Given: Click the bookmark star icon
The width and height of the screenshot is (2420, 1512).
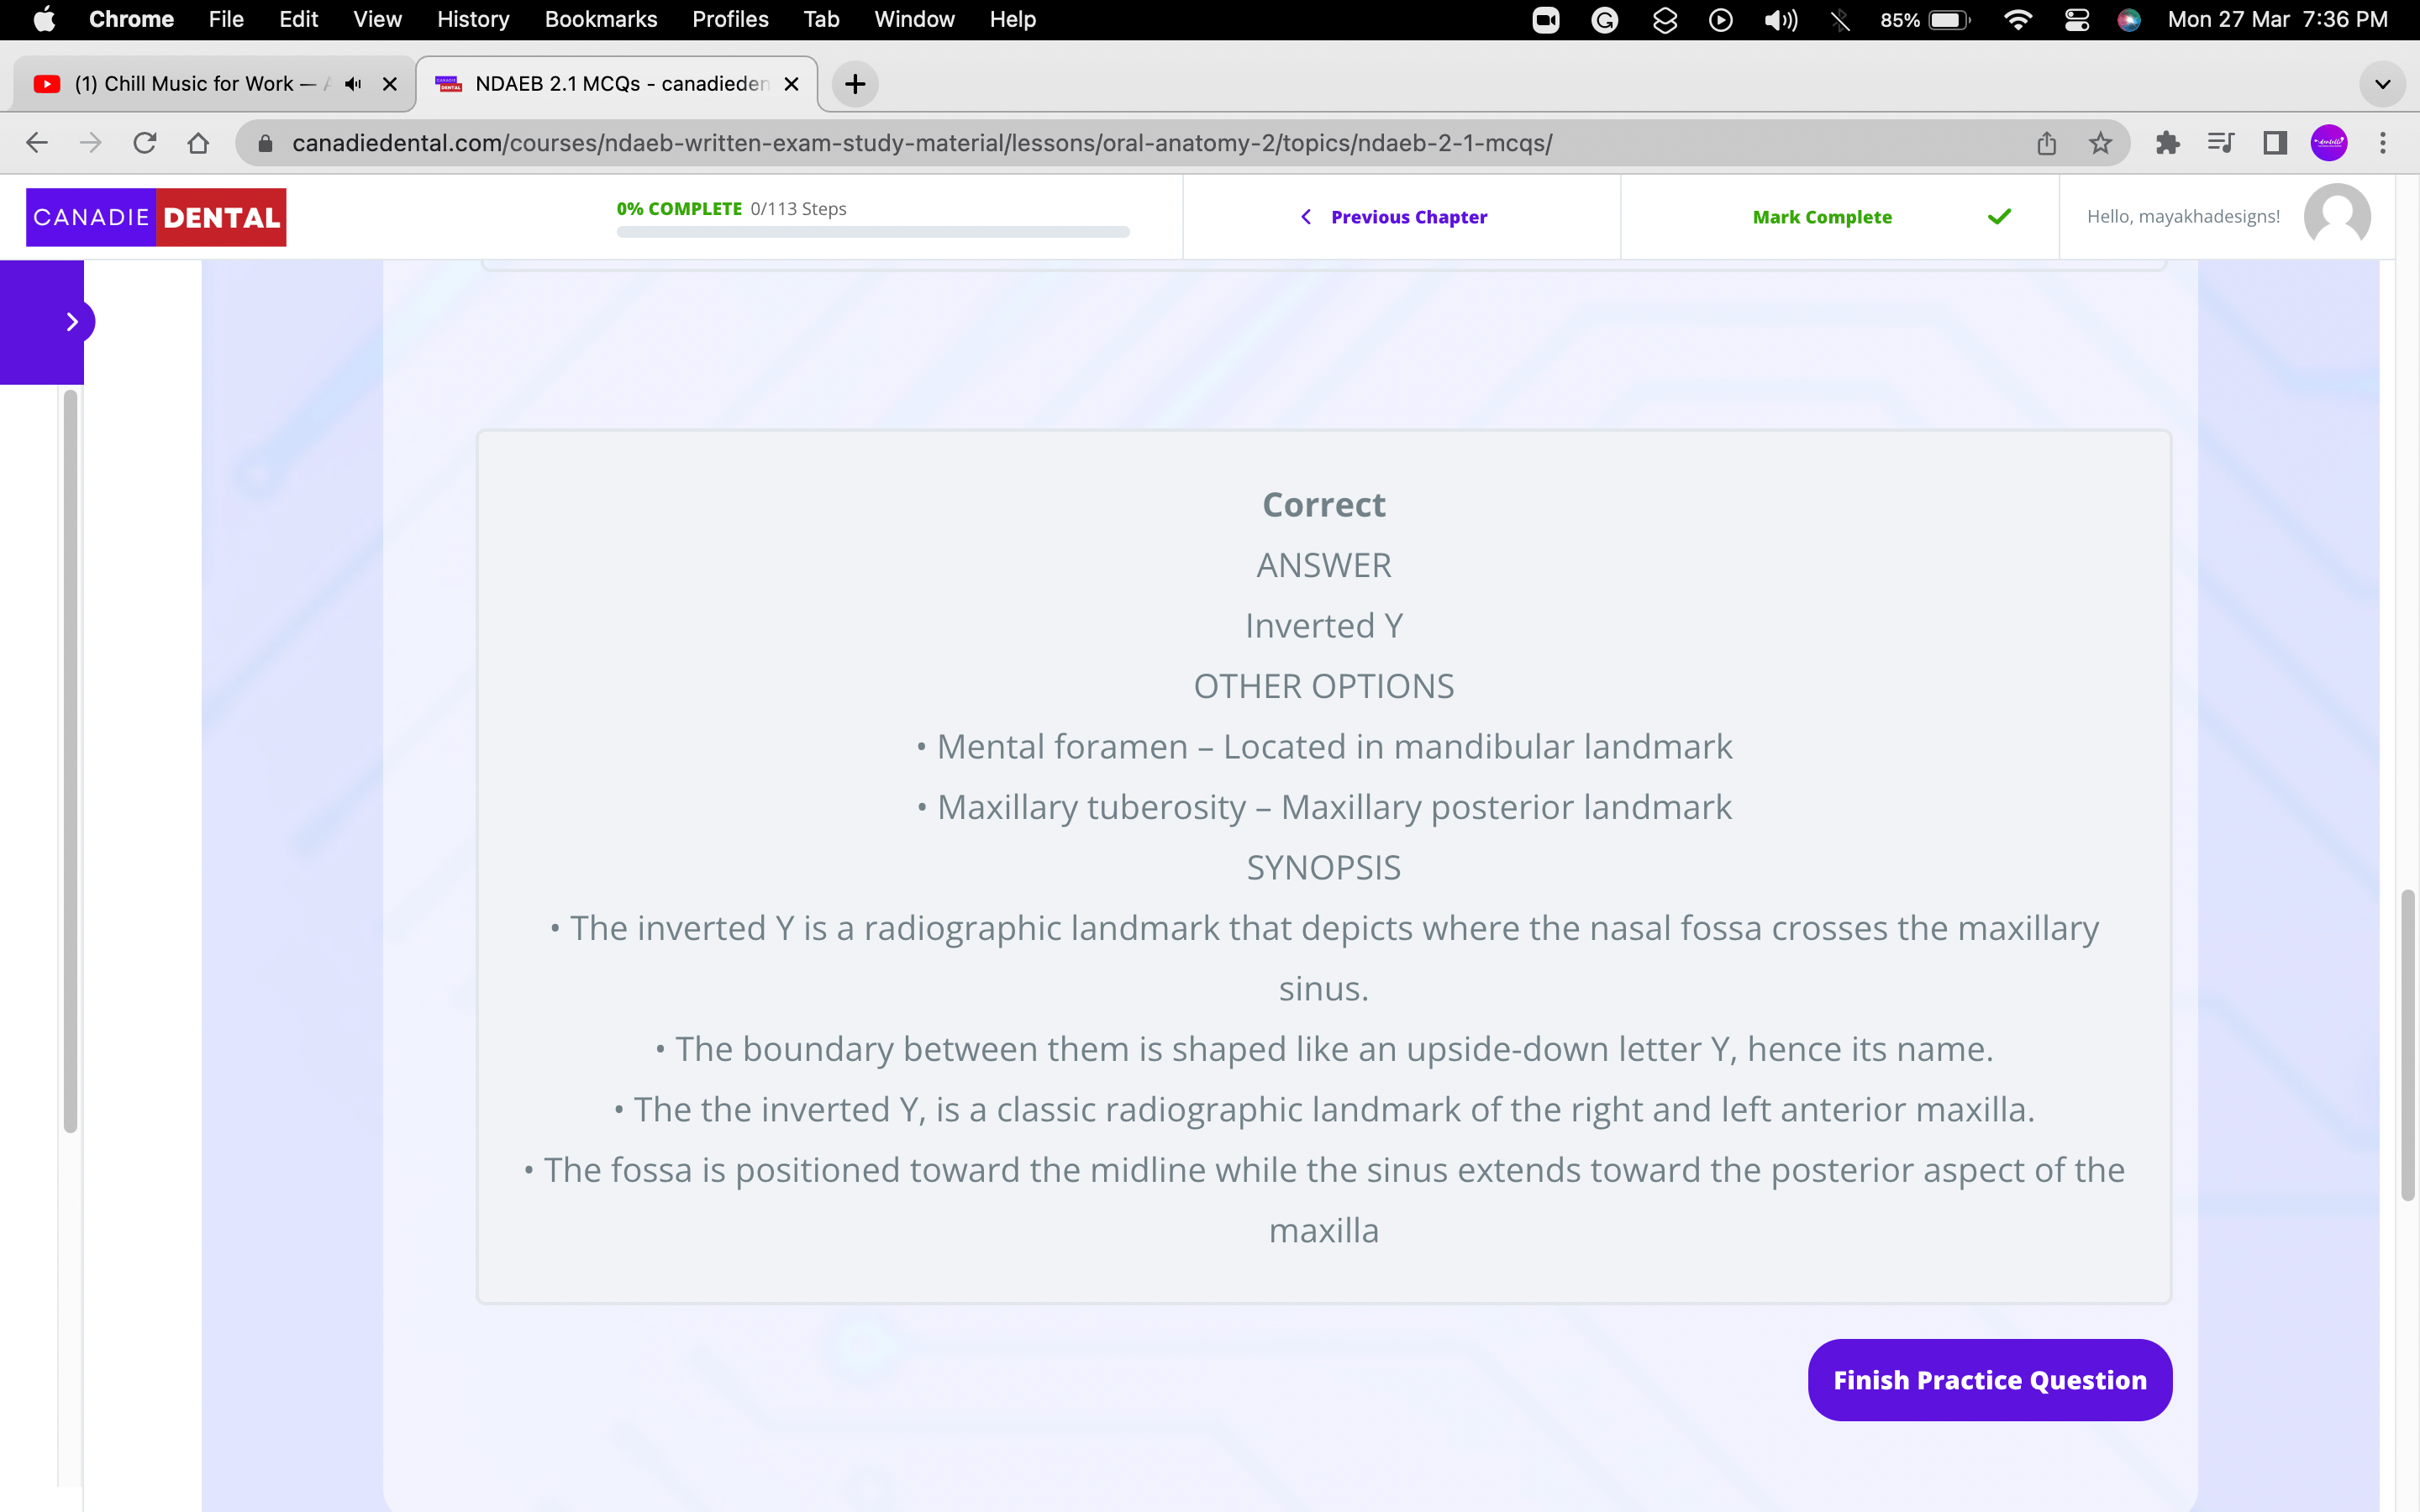Looking at the screenshot, I should click(x=2100, y=143).
